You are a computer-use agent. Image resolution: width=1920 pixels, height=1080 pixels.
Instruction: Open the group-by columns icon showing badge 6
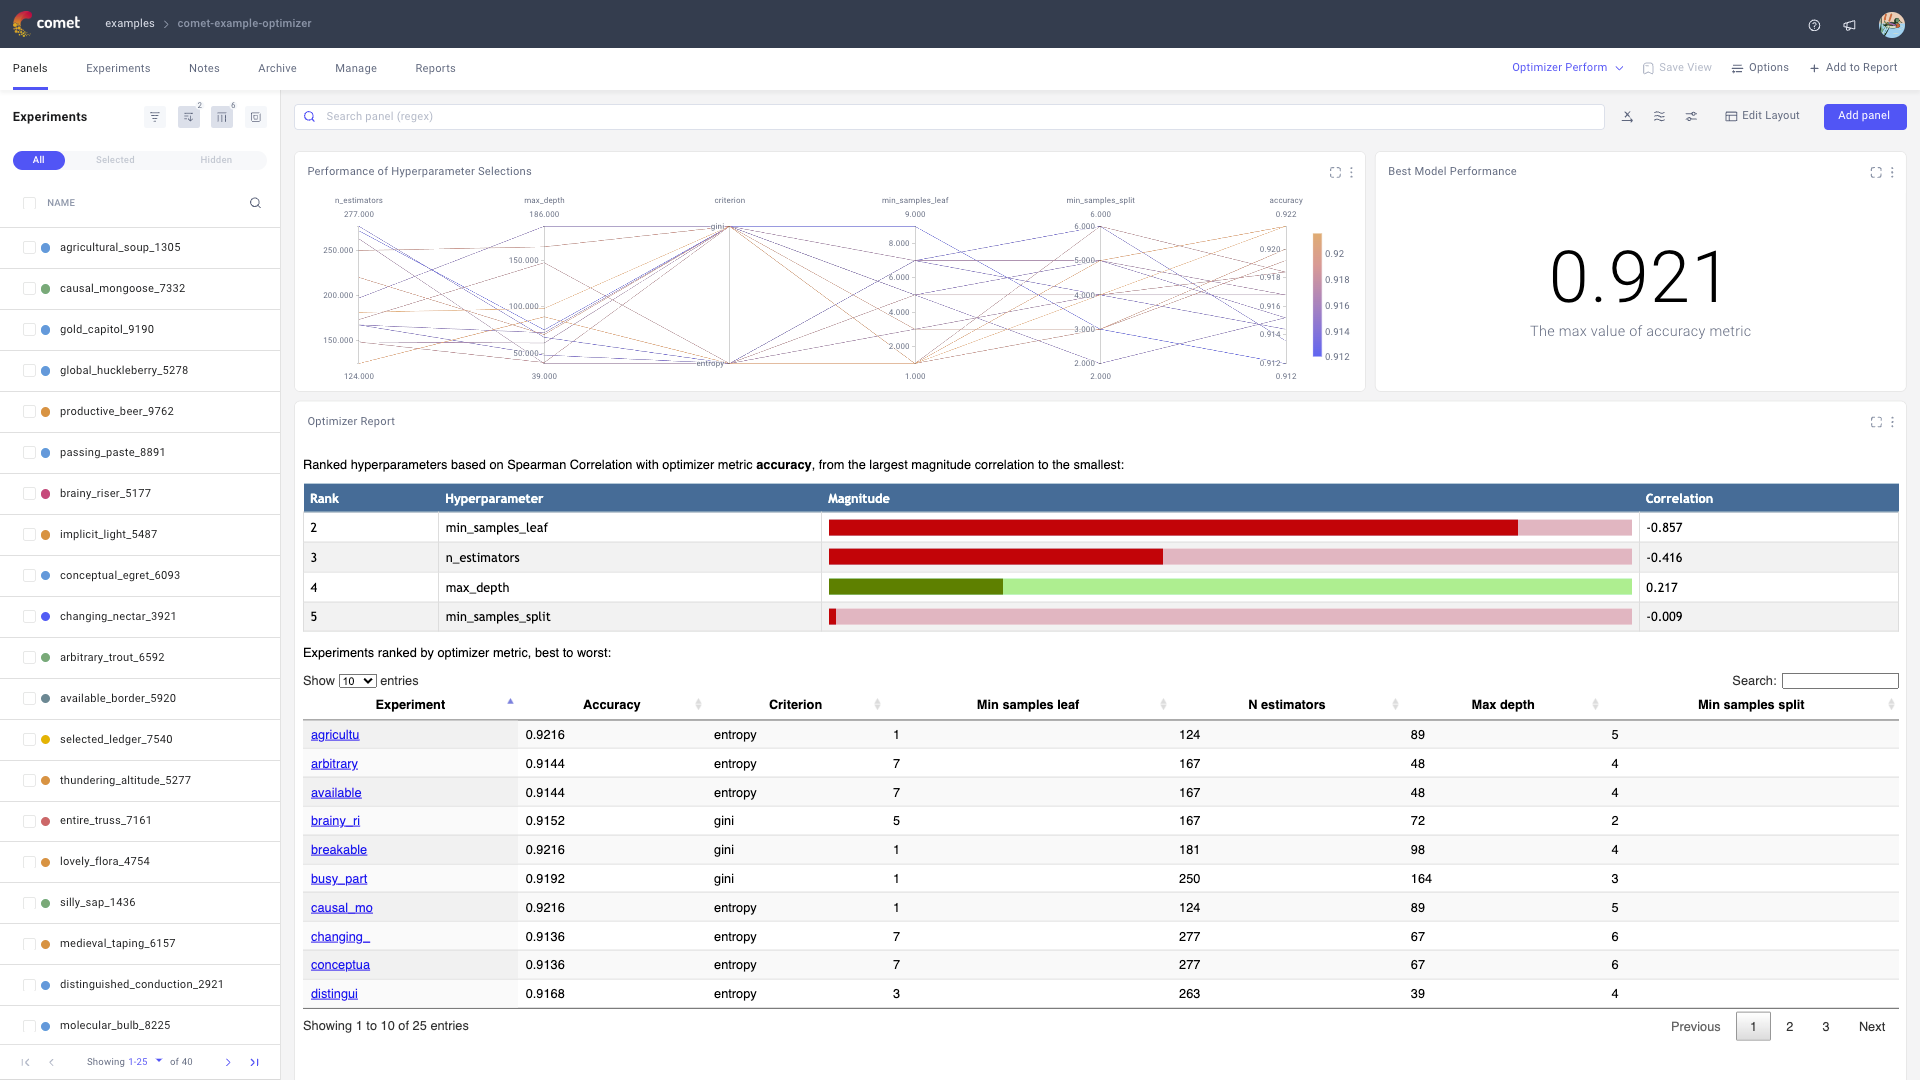tap(222, 116)
